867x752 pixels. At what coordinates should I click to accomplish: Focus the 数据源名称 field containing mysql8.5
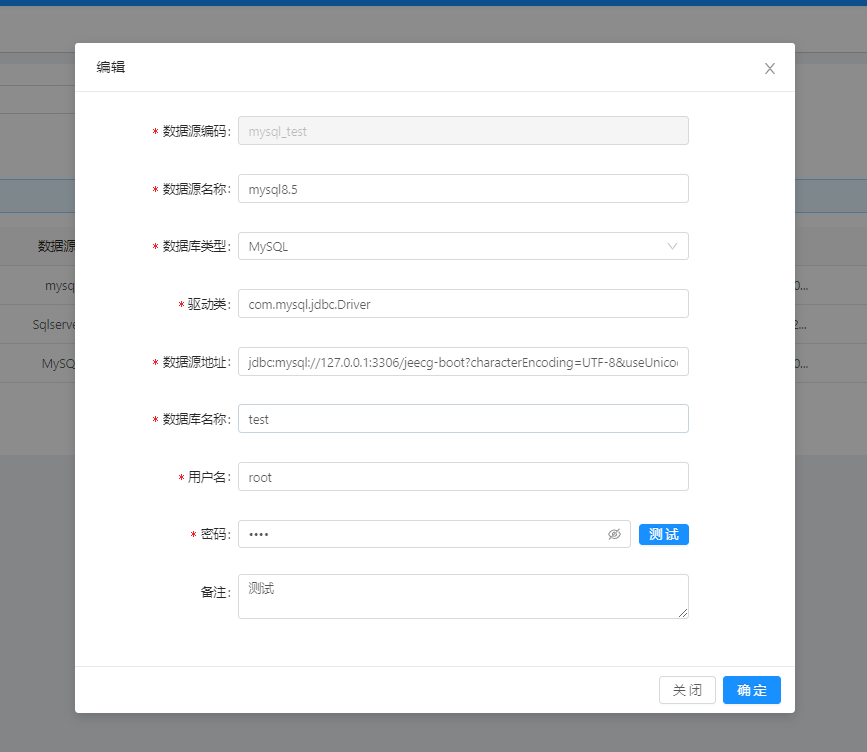click(462, 189)
